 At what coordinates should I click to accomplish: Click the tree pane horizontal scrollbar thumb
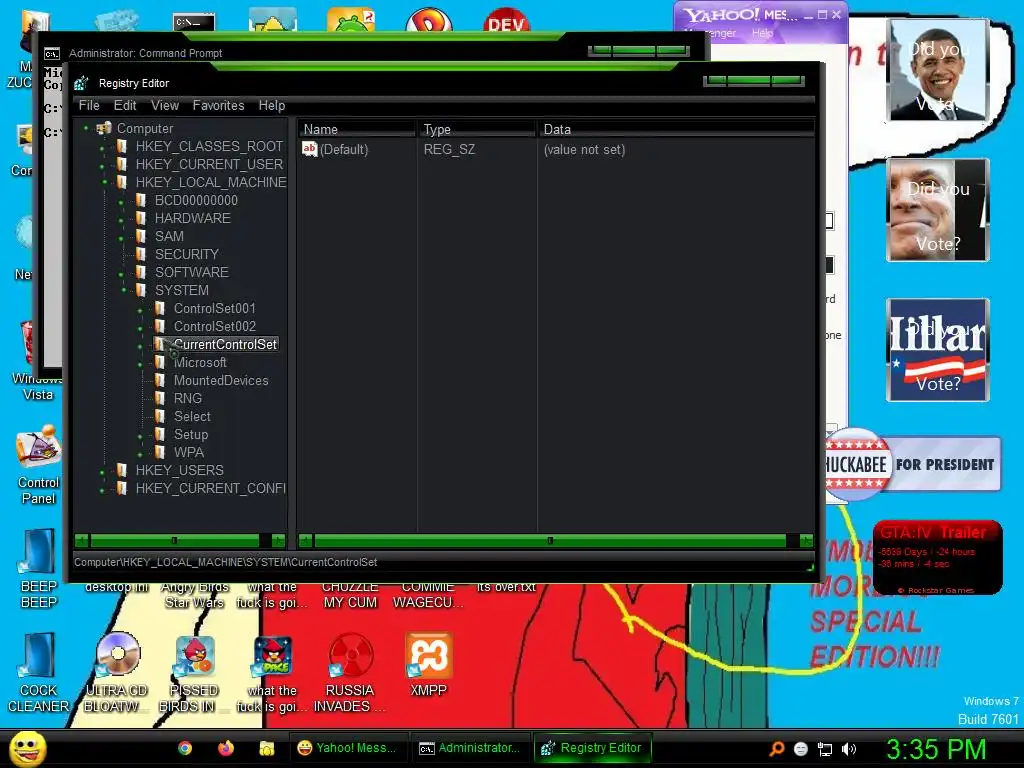[x=174, y=540]
